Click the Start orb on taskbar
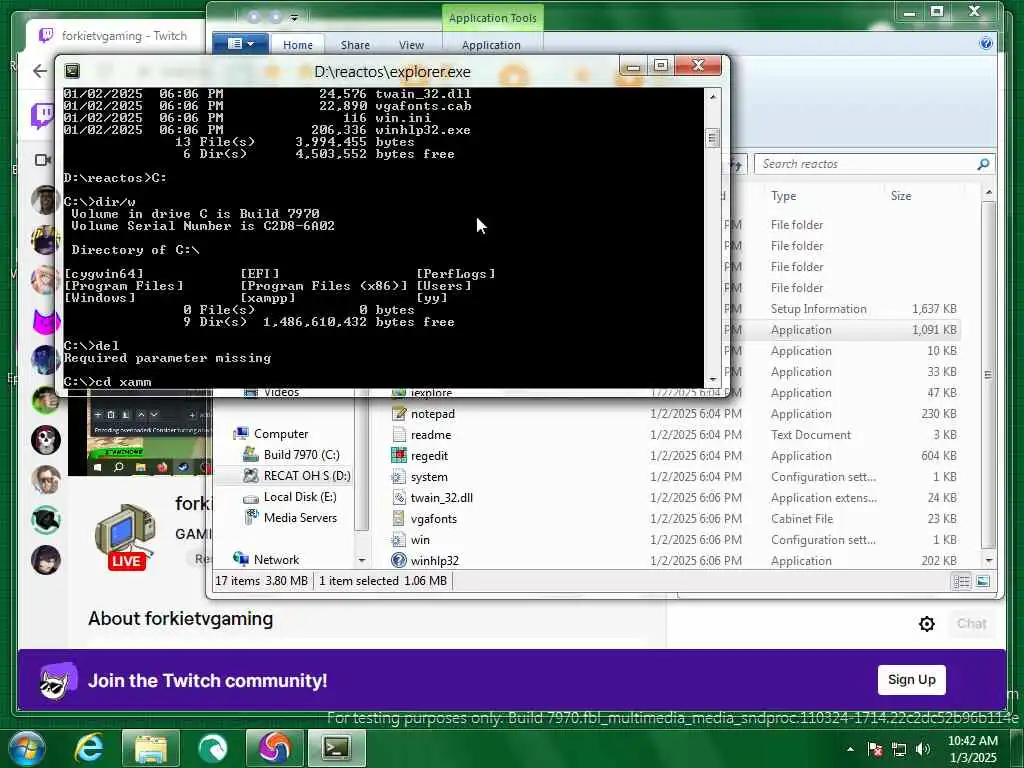Image resolution: width=1024 pixels, height=768 pixels. click(x=27, y=748)
